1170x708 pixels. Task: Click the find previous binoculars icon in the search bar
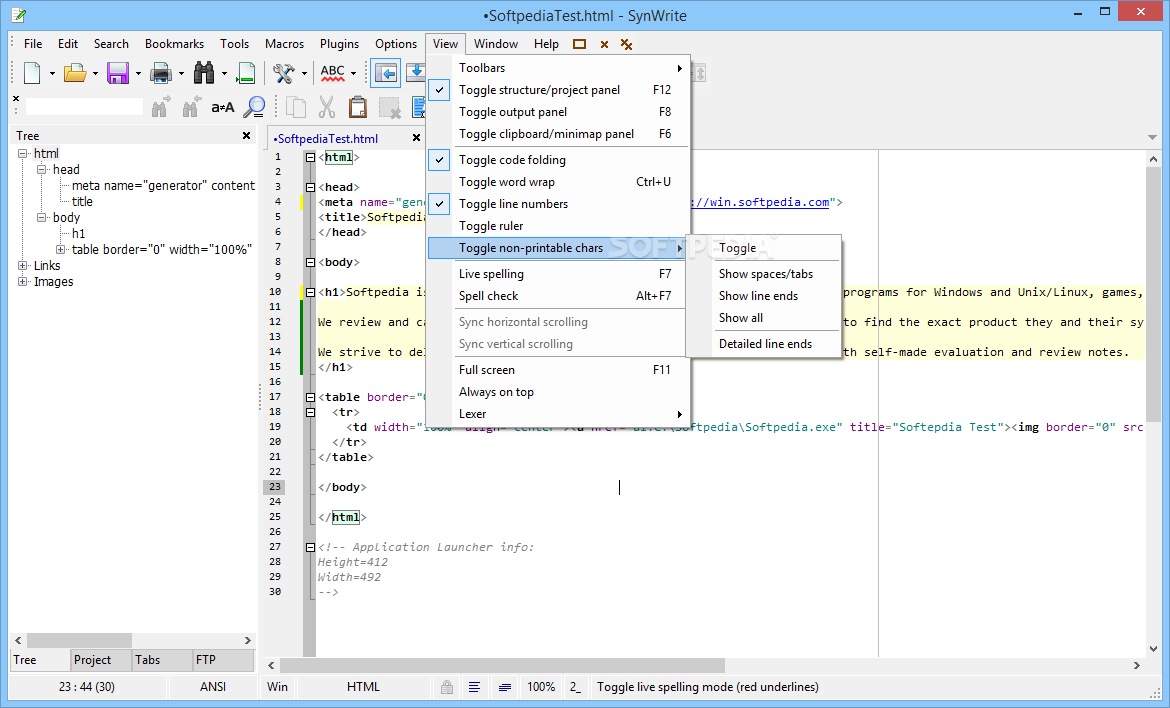coord(192,107)
